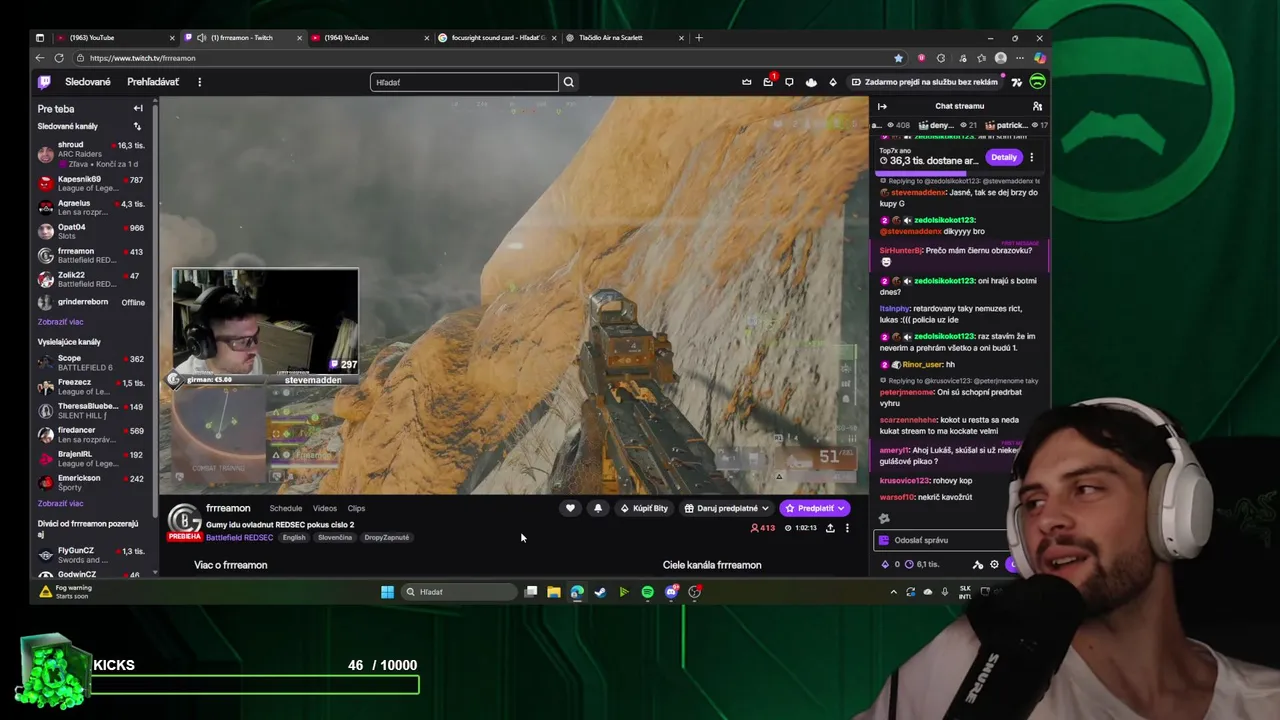Image resolution: width=1280 pixels, height=720 pixels.
Task: Open the whispers speech-bubble icon
Action: (789, 82)
